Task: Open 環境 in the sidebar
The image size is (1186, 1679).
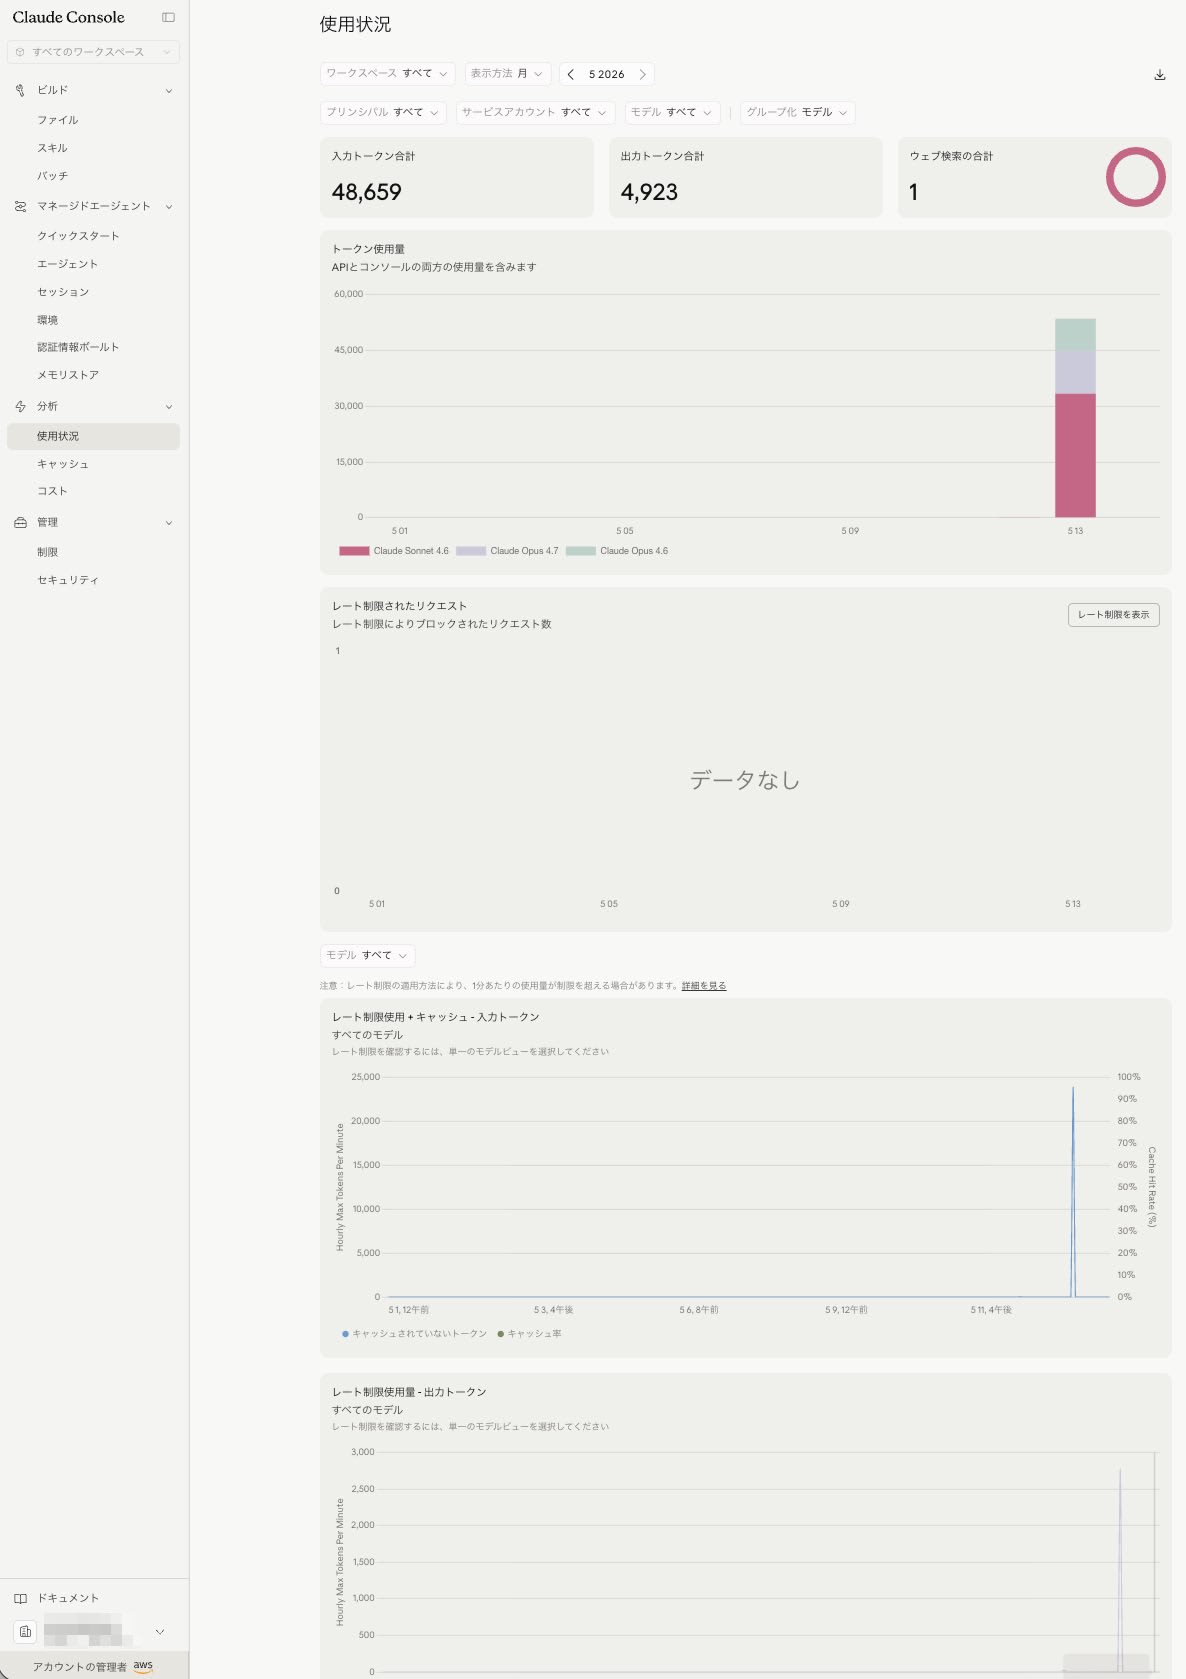Action: pyautogui.click(x=94, y=320)
